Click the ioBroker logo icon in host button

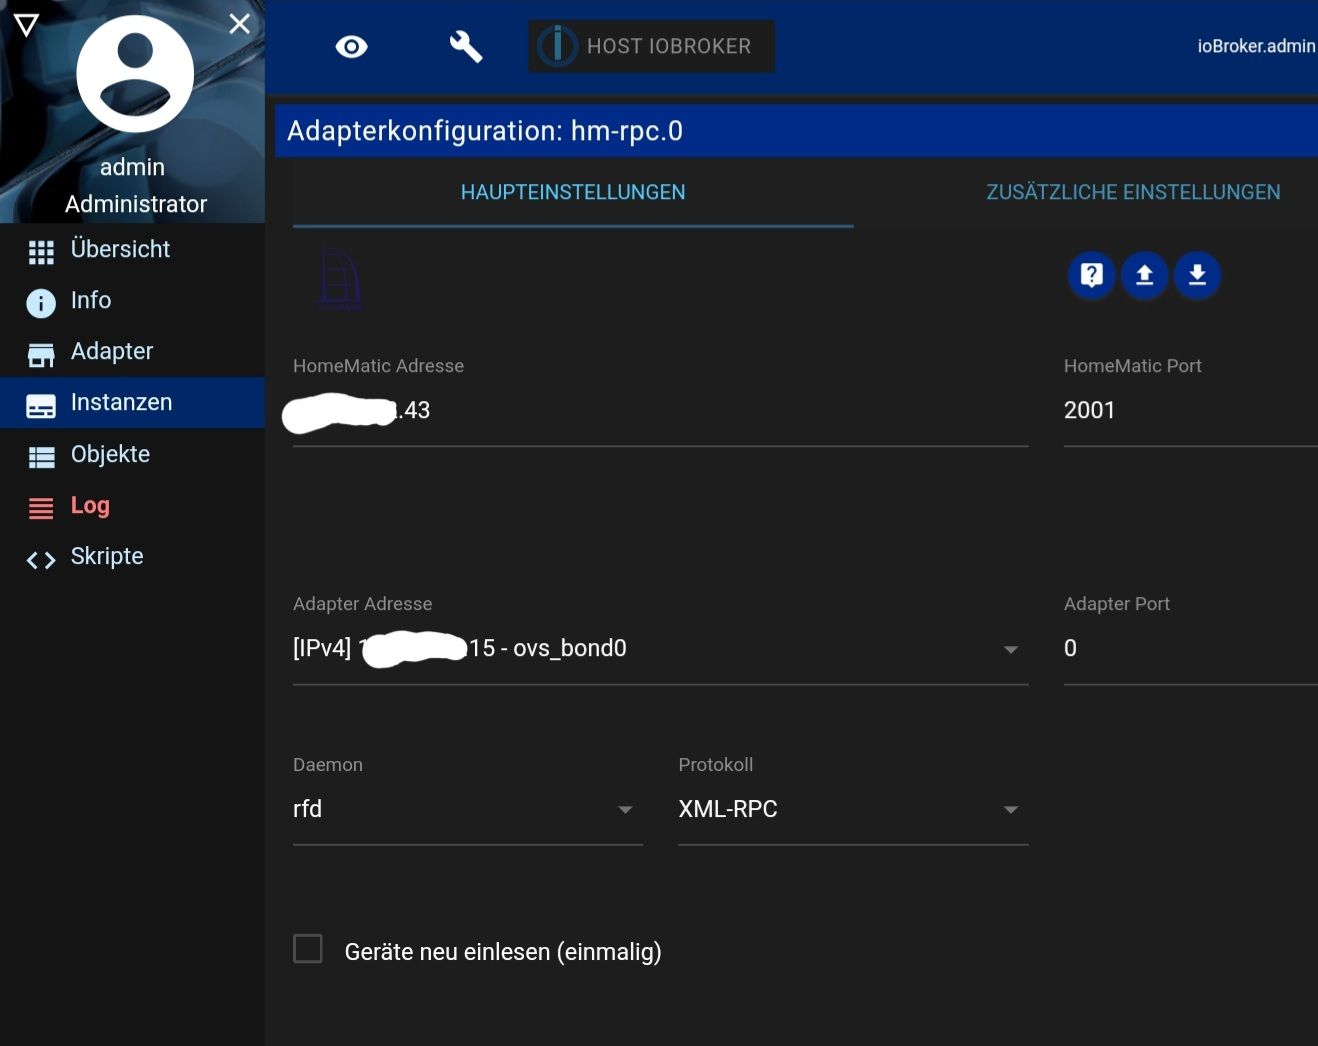pyautogui.click(x=557, y=46)
